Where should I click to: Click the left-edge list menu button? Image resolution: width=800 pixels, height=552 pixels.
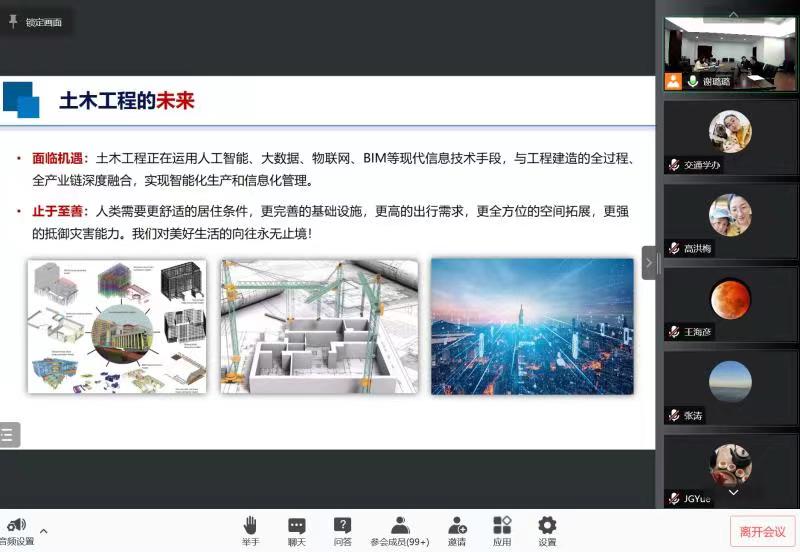tap(9, 434)
